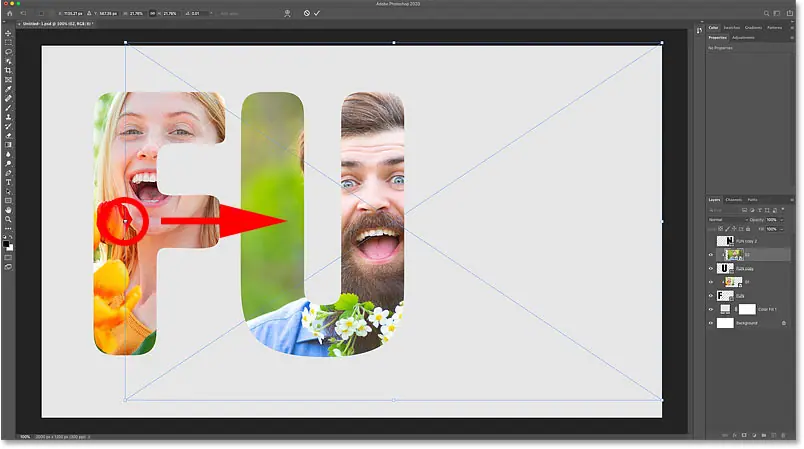Viewport: 804px width, 449px height.
Task: Select the Zoom tool in toolbar
Action: [8, 220]
